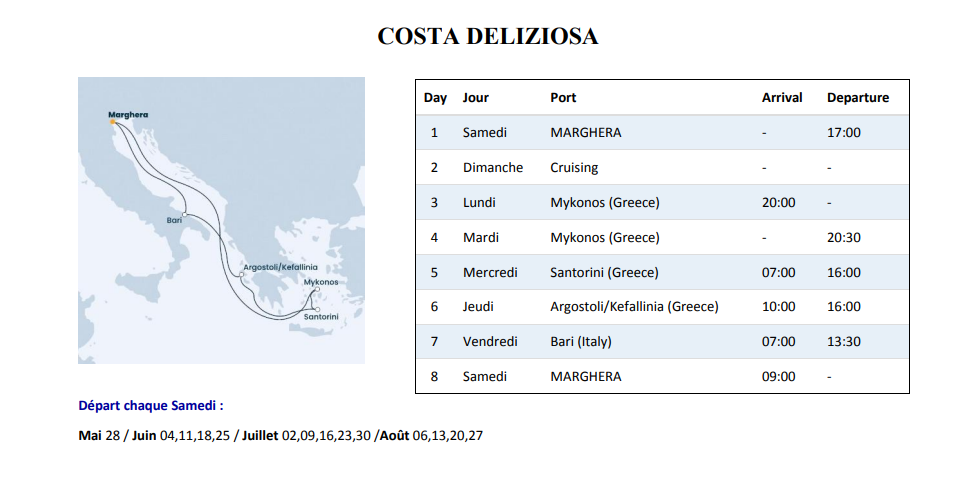Image resolution: width=977 pixels, height=498 pixels.
Task: Click the Arrival column header
Action: click(782, 98)
